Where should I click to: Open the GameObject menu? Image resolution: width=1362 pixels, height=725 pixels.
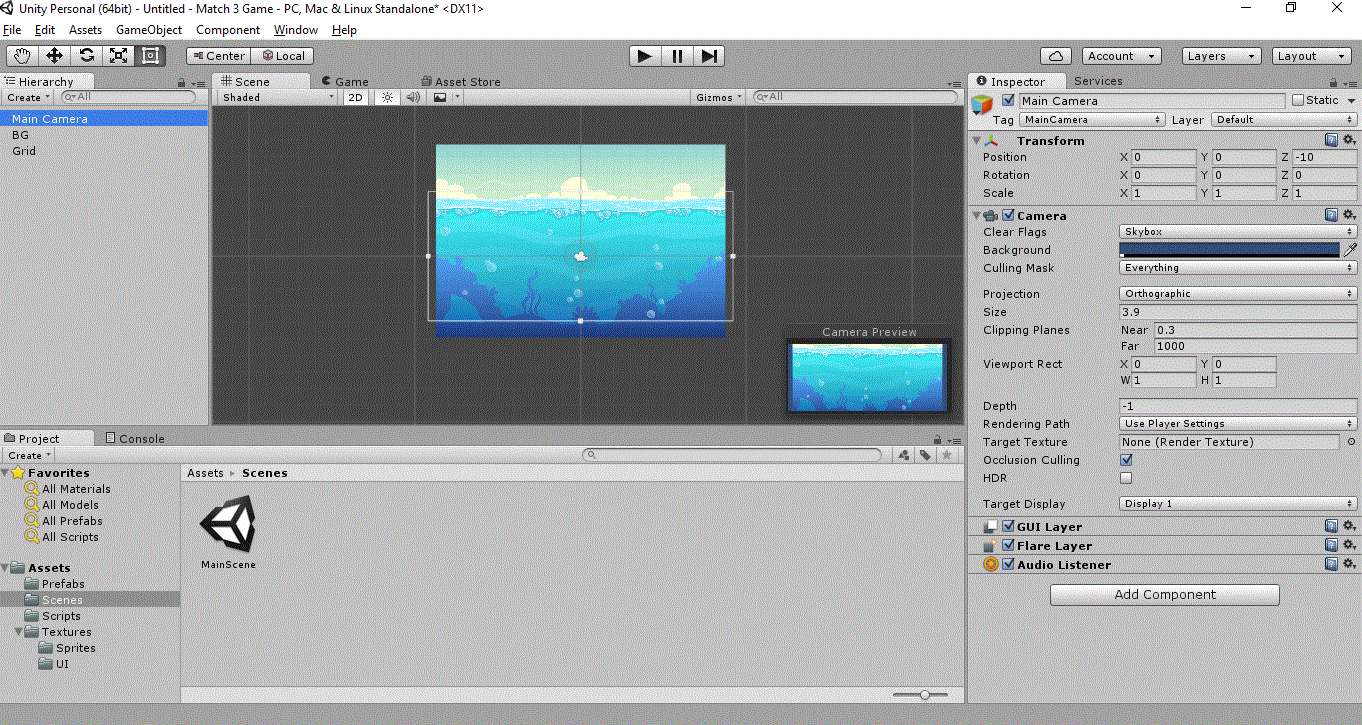(x=149, y=29)
